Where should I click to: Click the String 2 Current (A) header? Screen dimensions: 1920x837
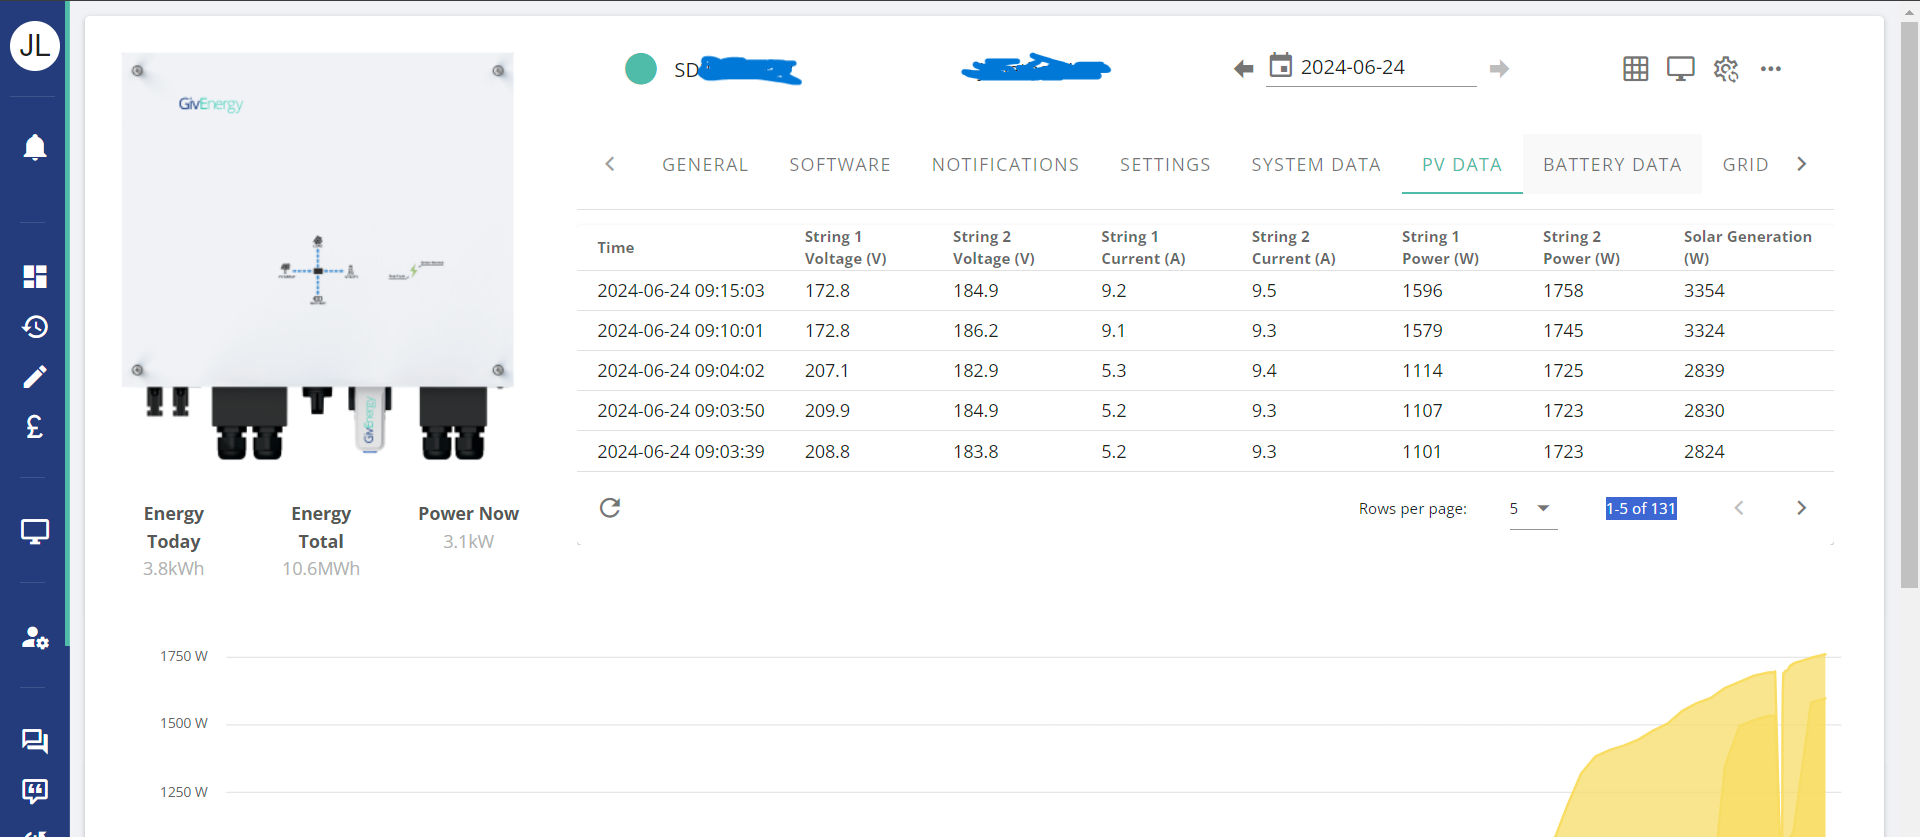[1294, 248]
